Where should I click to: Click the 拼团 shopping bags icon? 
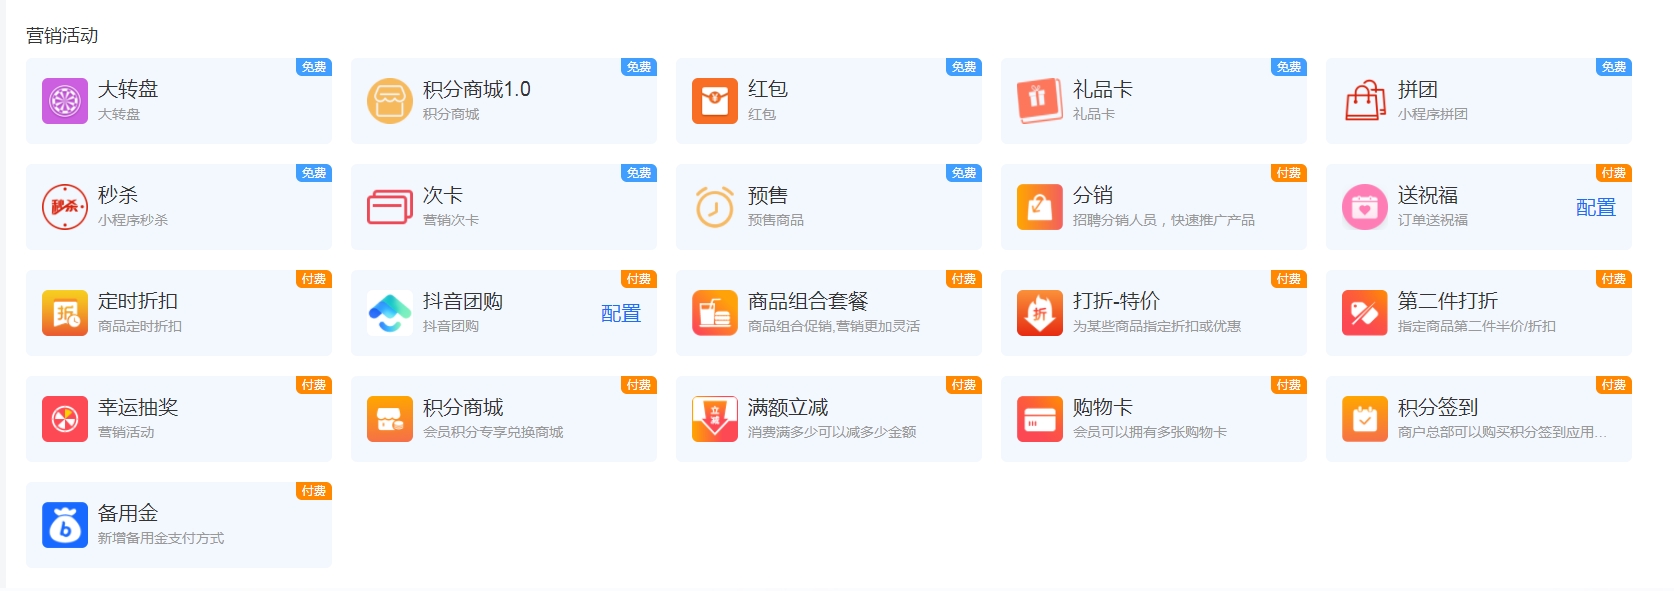[x=1365, y=101]
